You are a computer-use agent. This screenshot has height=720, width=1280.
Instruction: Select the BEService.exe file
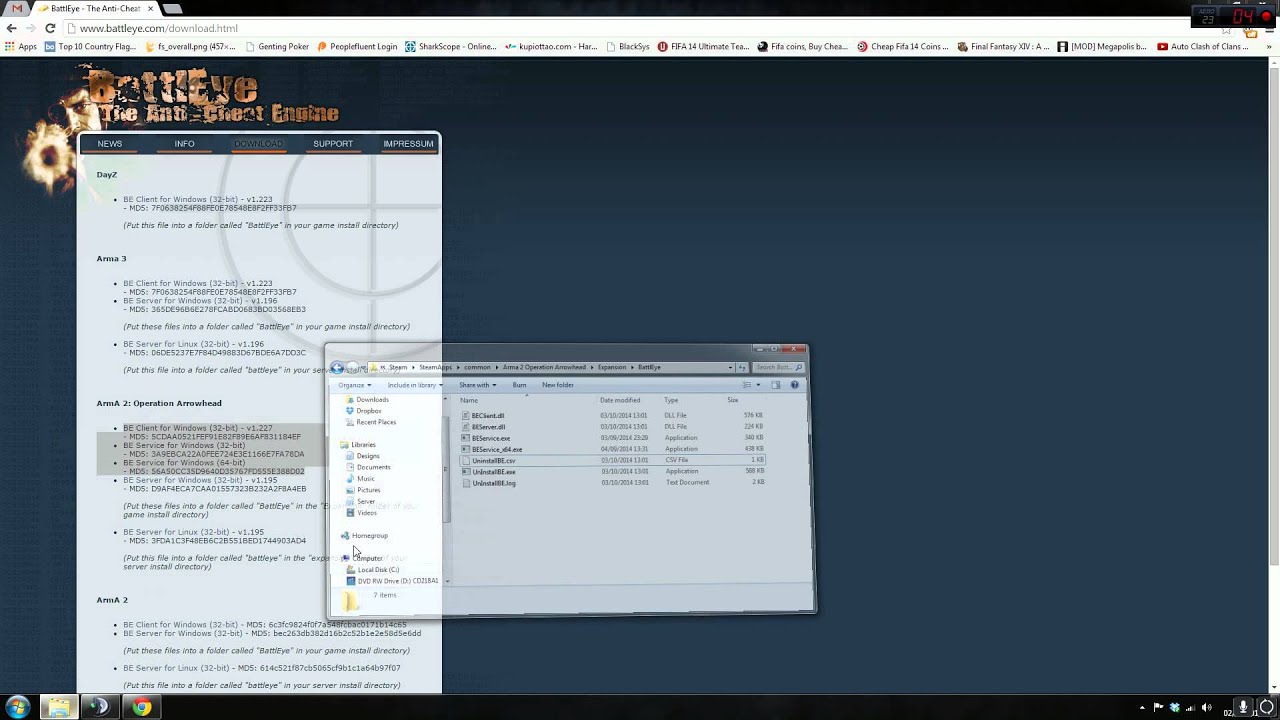[x=486, y=438]
